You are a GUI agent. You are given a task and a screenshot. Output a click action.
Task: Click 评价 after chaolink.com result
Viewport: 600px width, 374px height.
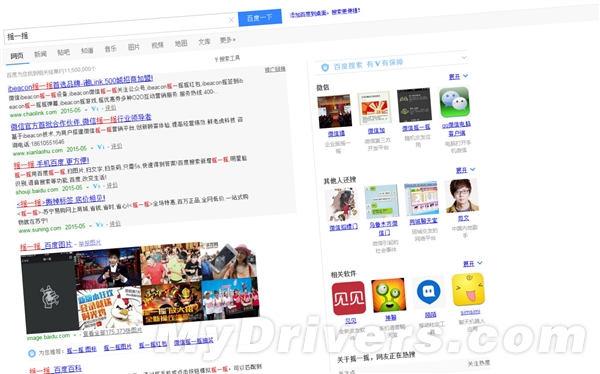point(110,108)
